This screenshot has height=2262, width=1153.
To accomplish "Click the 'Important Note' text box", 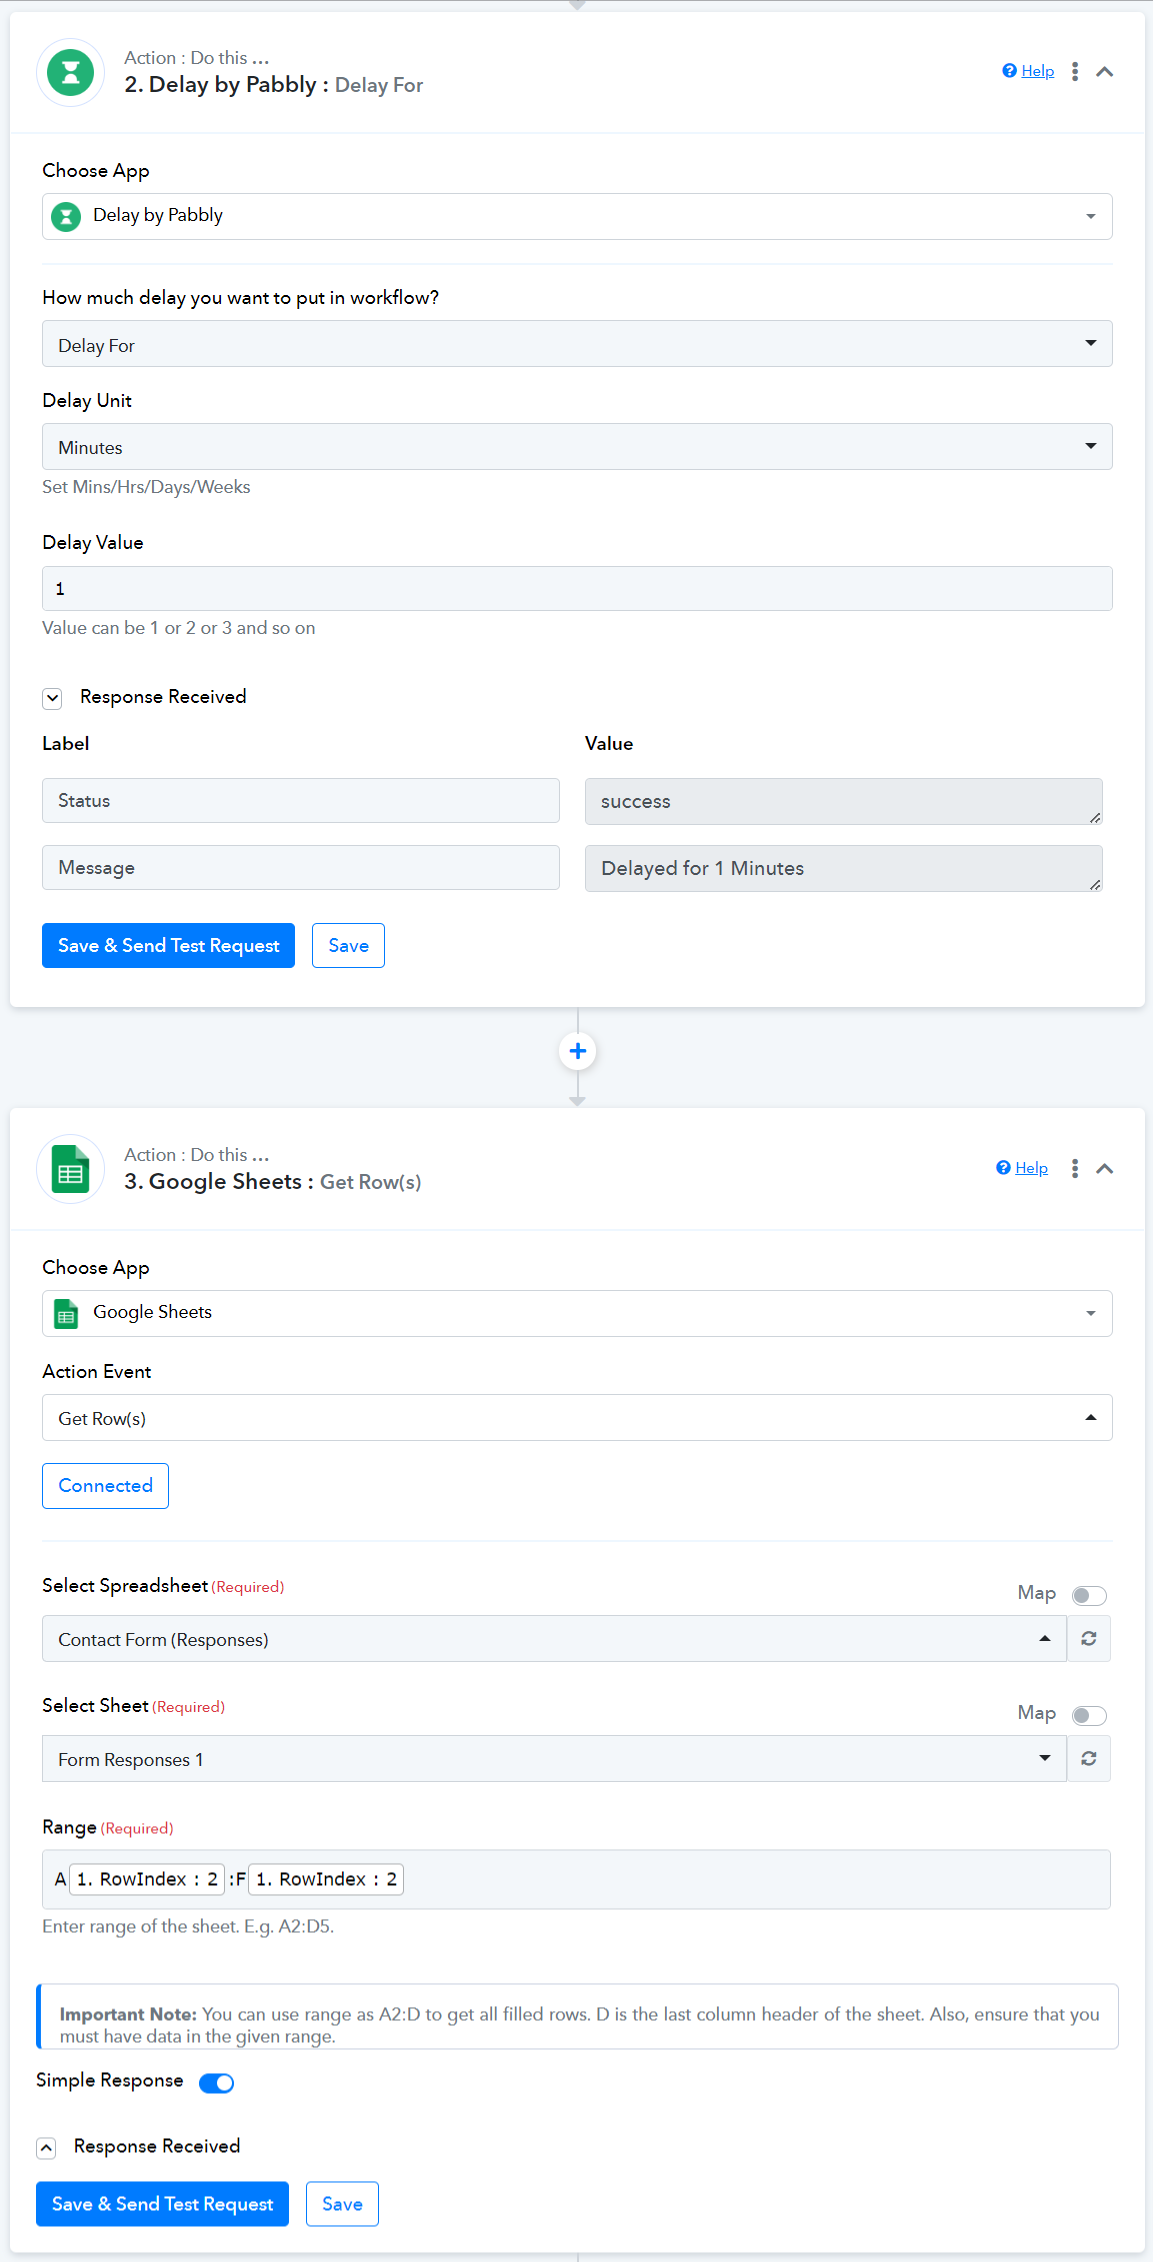I will click(x=577, y=2016).
